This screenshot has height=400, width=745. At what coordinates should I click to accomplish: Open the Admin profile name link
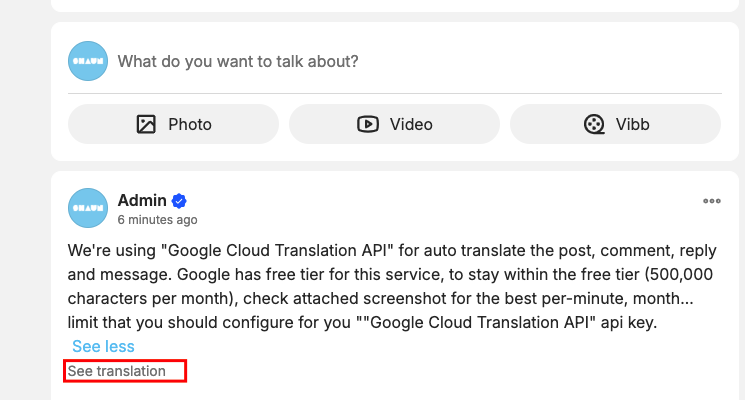141,199
